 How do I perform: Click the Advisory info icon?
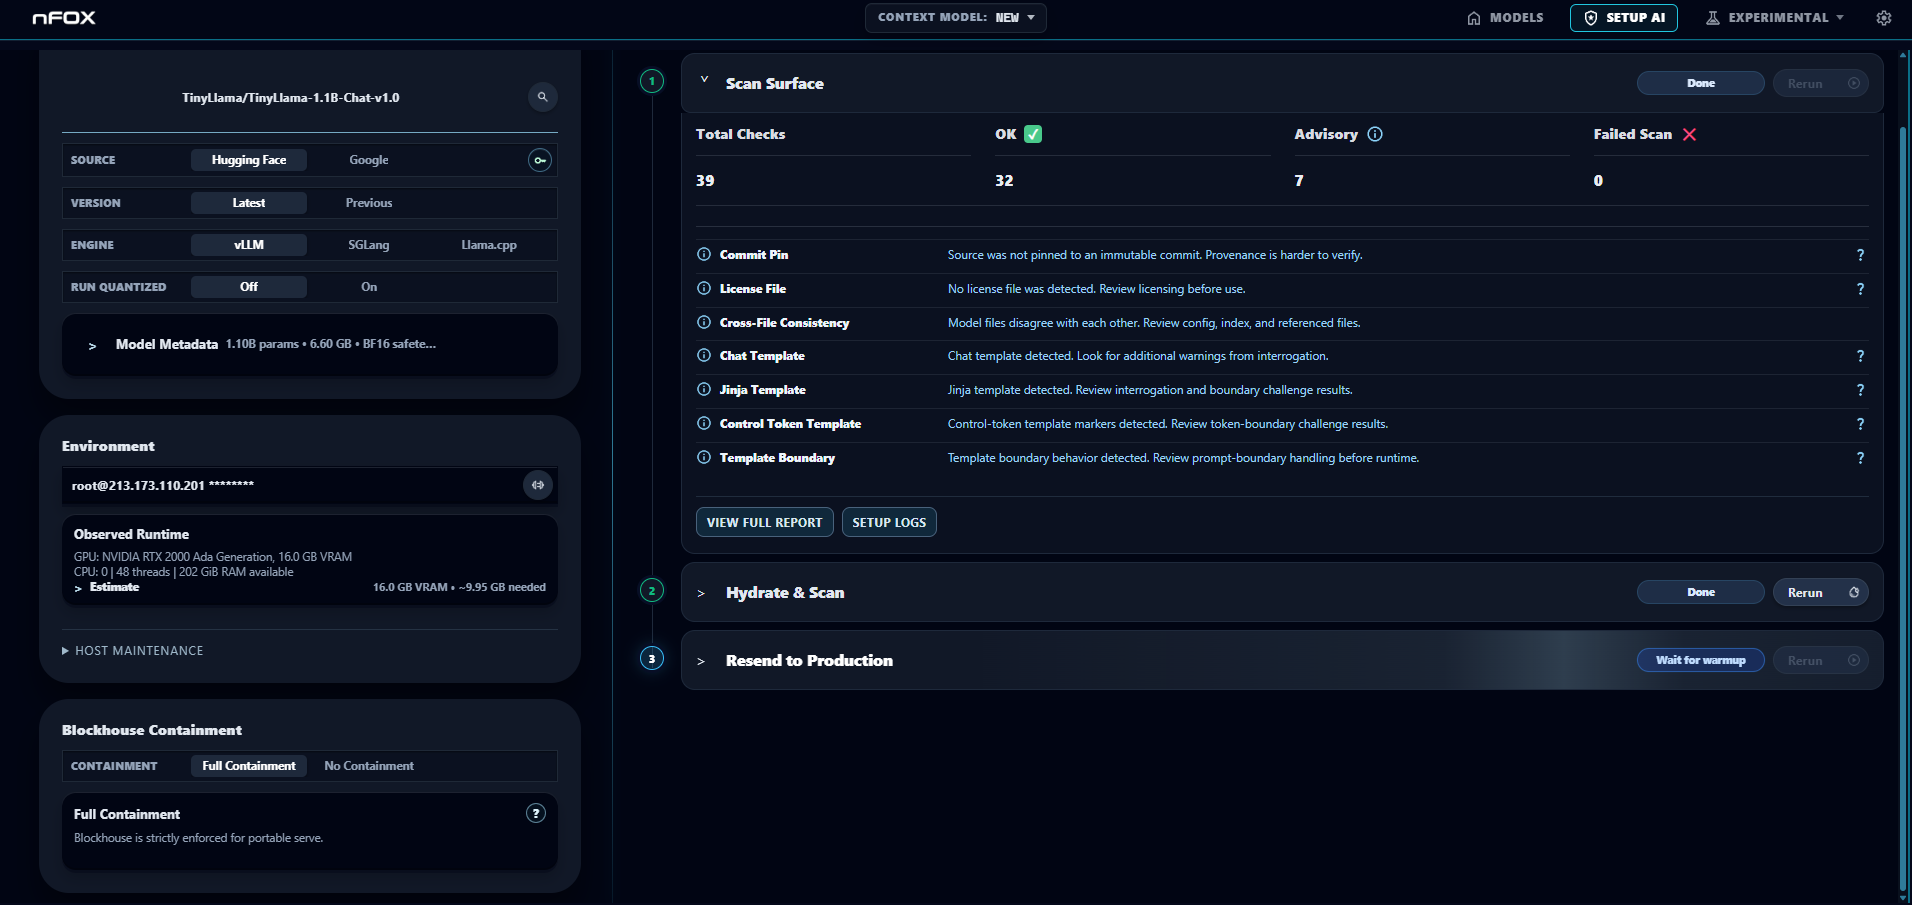pyautogui.click(x=1375, y=134)
